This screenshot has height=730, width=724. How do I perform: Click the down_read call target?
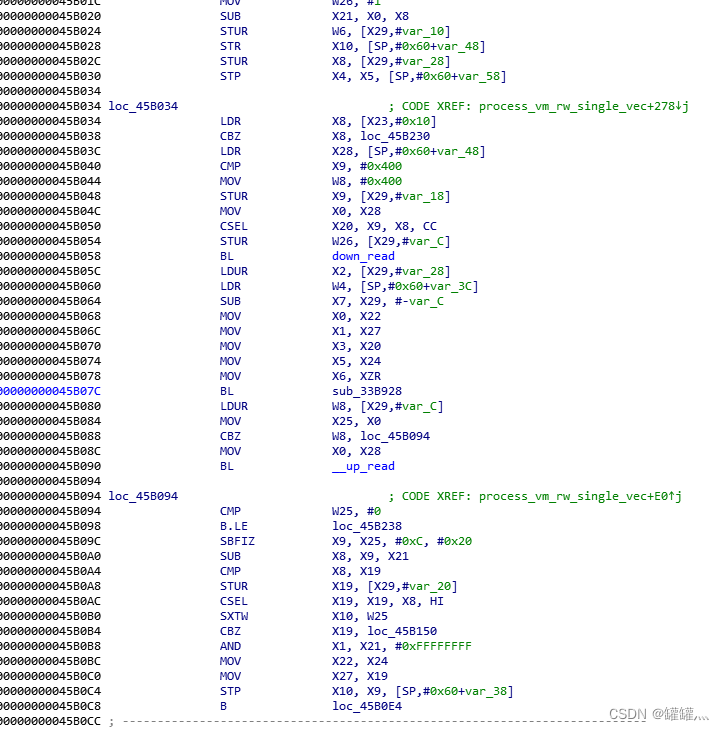click(x=363, y=256)
